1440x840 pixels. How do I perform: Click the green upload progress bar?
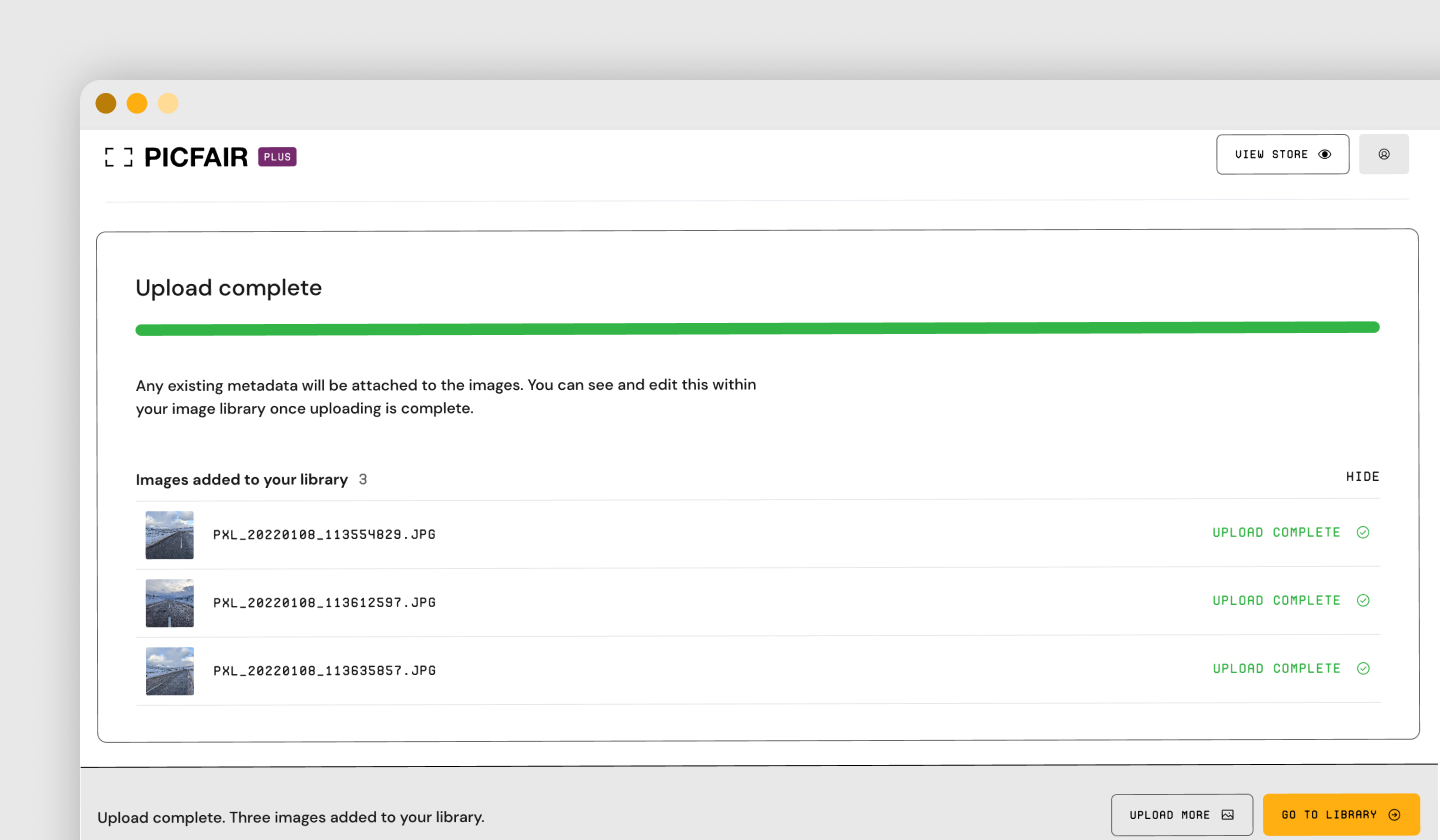click(757, 327)
